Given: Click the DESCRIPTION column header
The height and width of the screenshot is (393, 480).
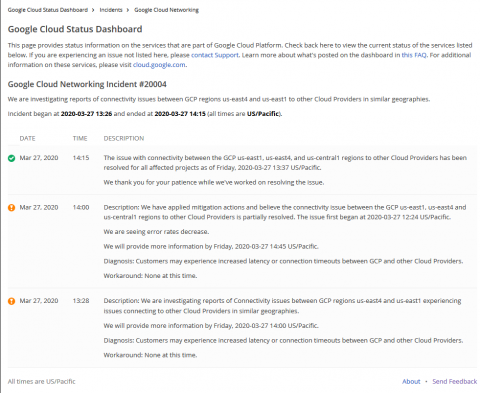Looking at the screenshot, I should (124, 138).
